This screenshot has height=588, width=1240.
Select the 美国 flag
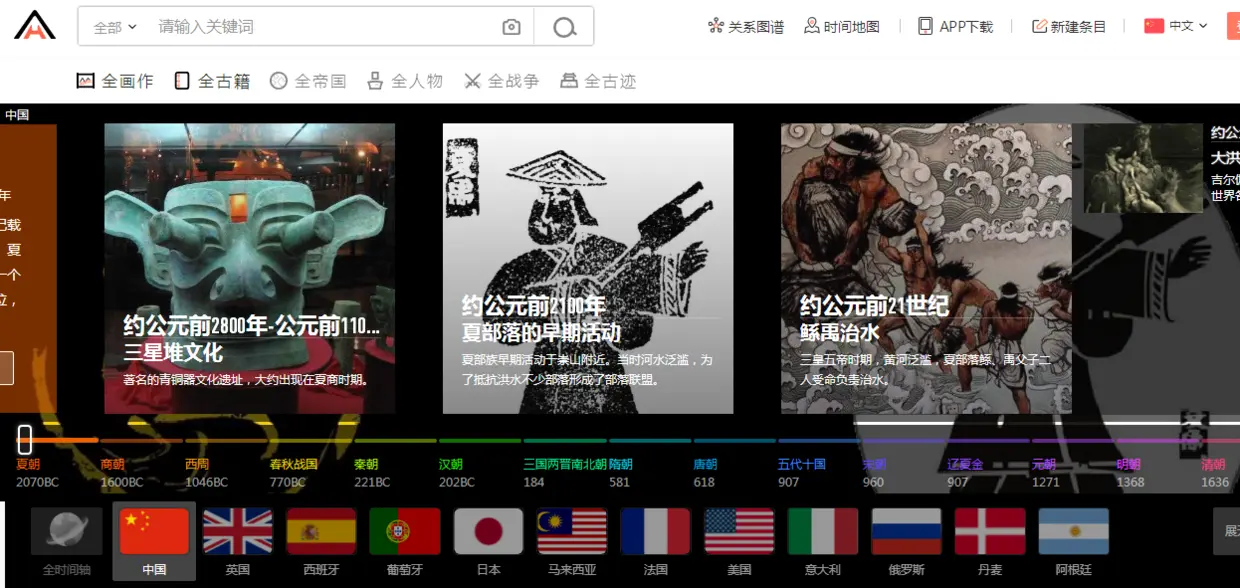[x=739, y=532]
